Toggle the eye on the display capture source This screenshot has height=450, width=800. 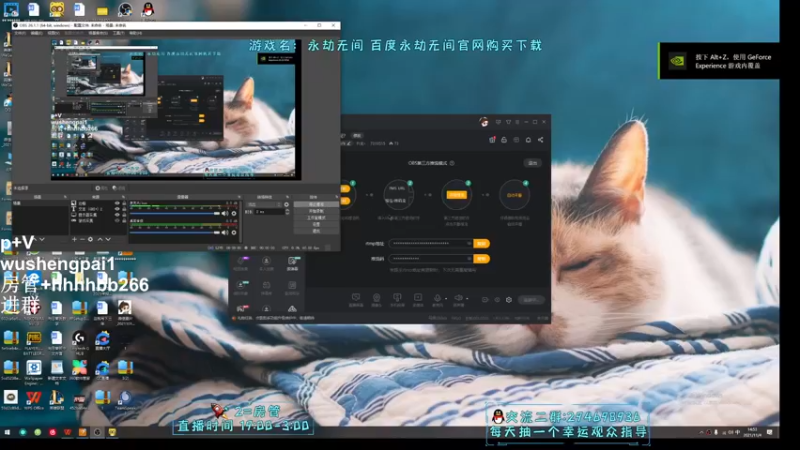(117, 215)
